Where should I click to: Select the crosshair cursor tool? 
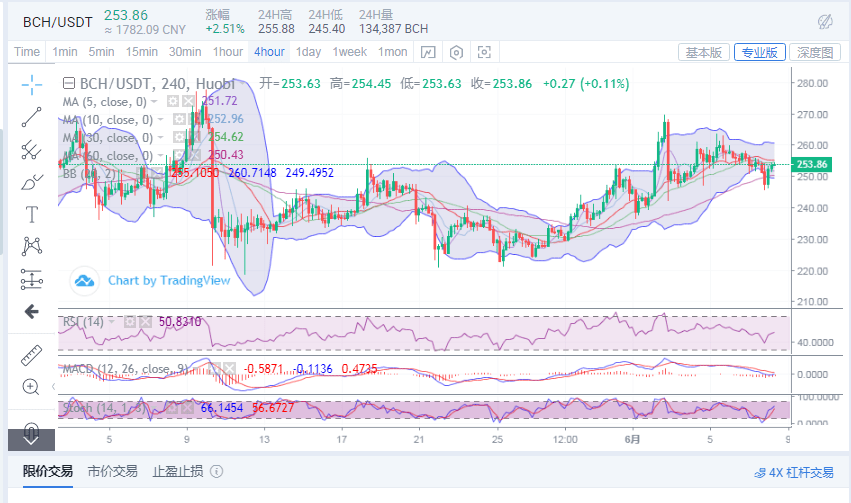pyautogui.click(x=31, y=84)
